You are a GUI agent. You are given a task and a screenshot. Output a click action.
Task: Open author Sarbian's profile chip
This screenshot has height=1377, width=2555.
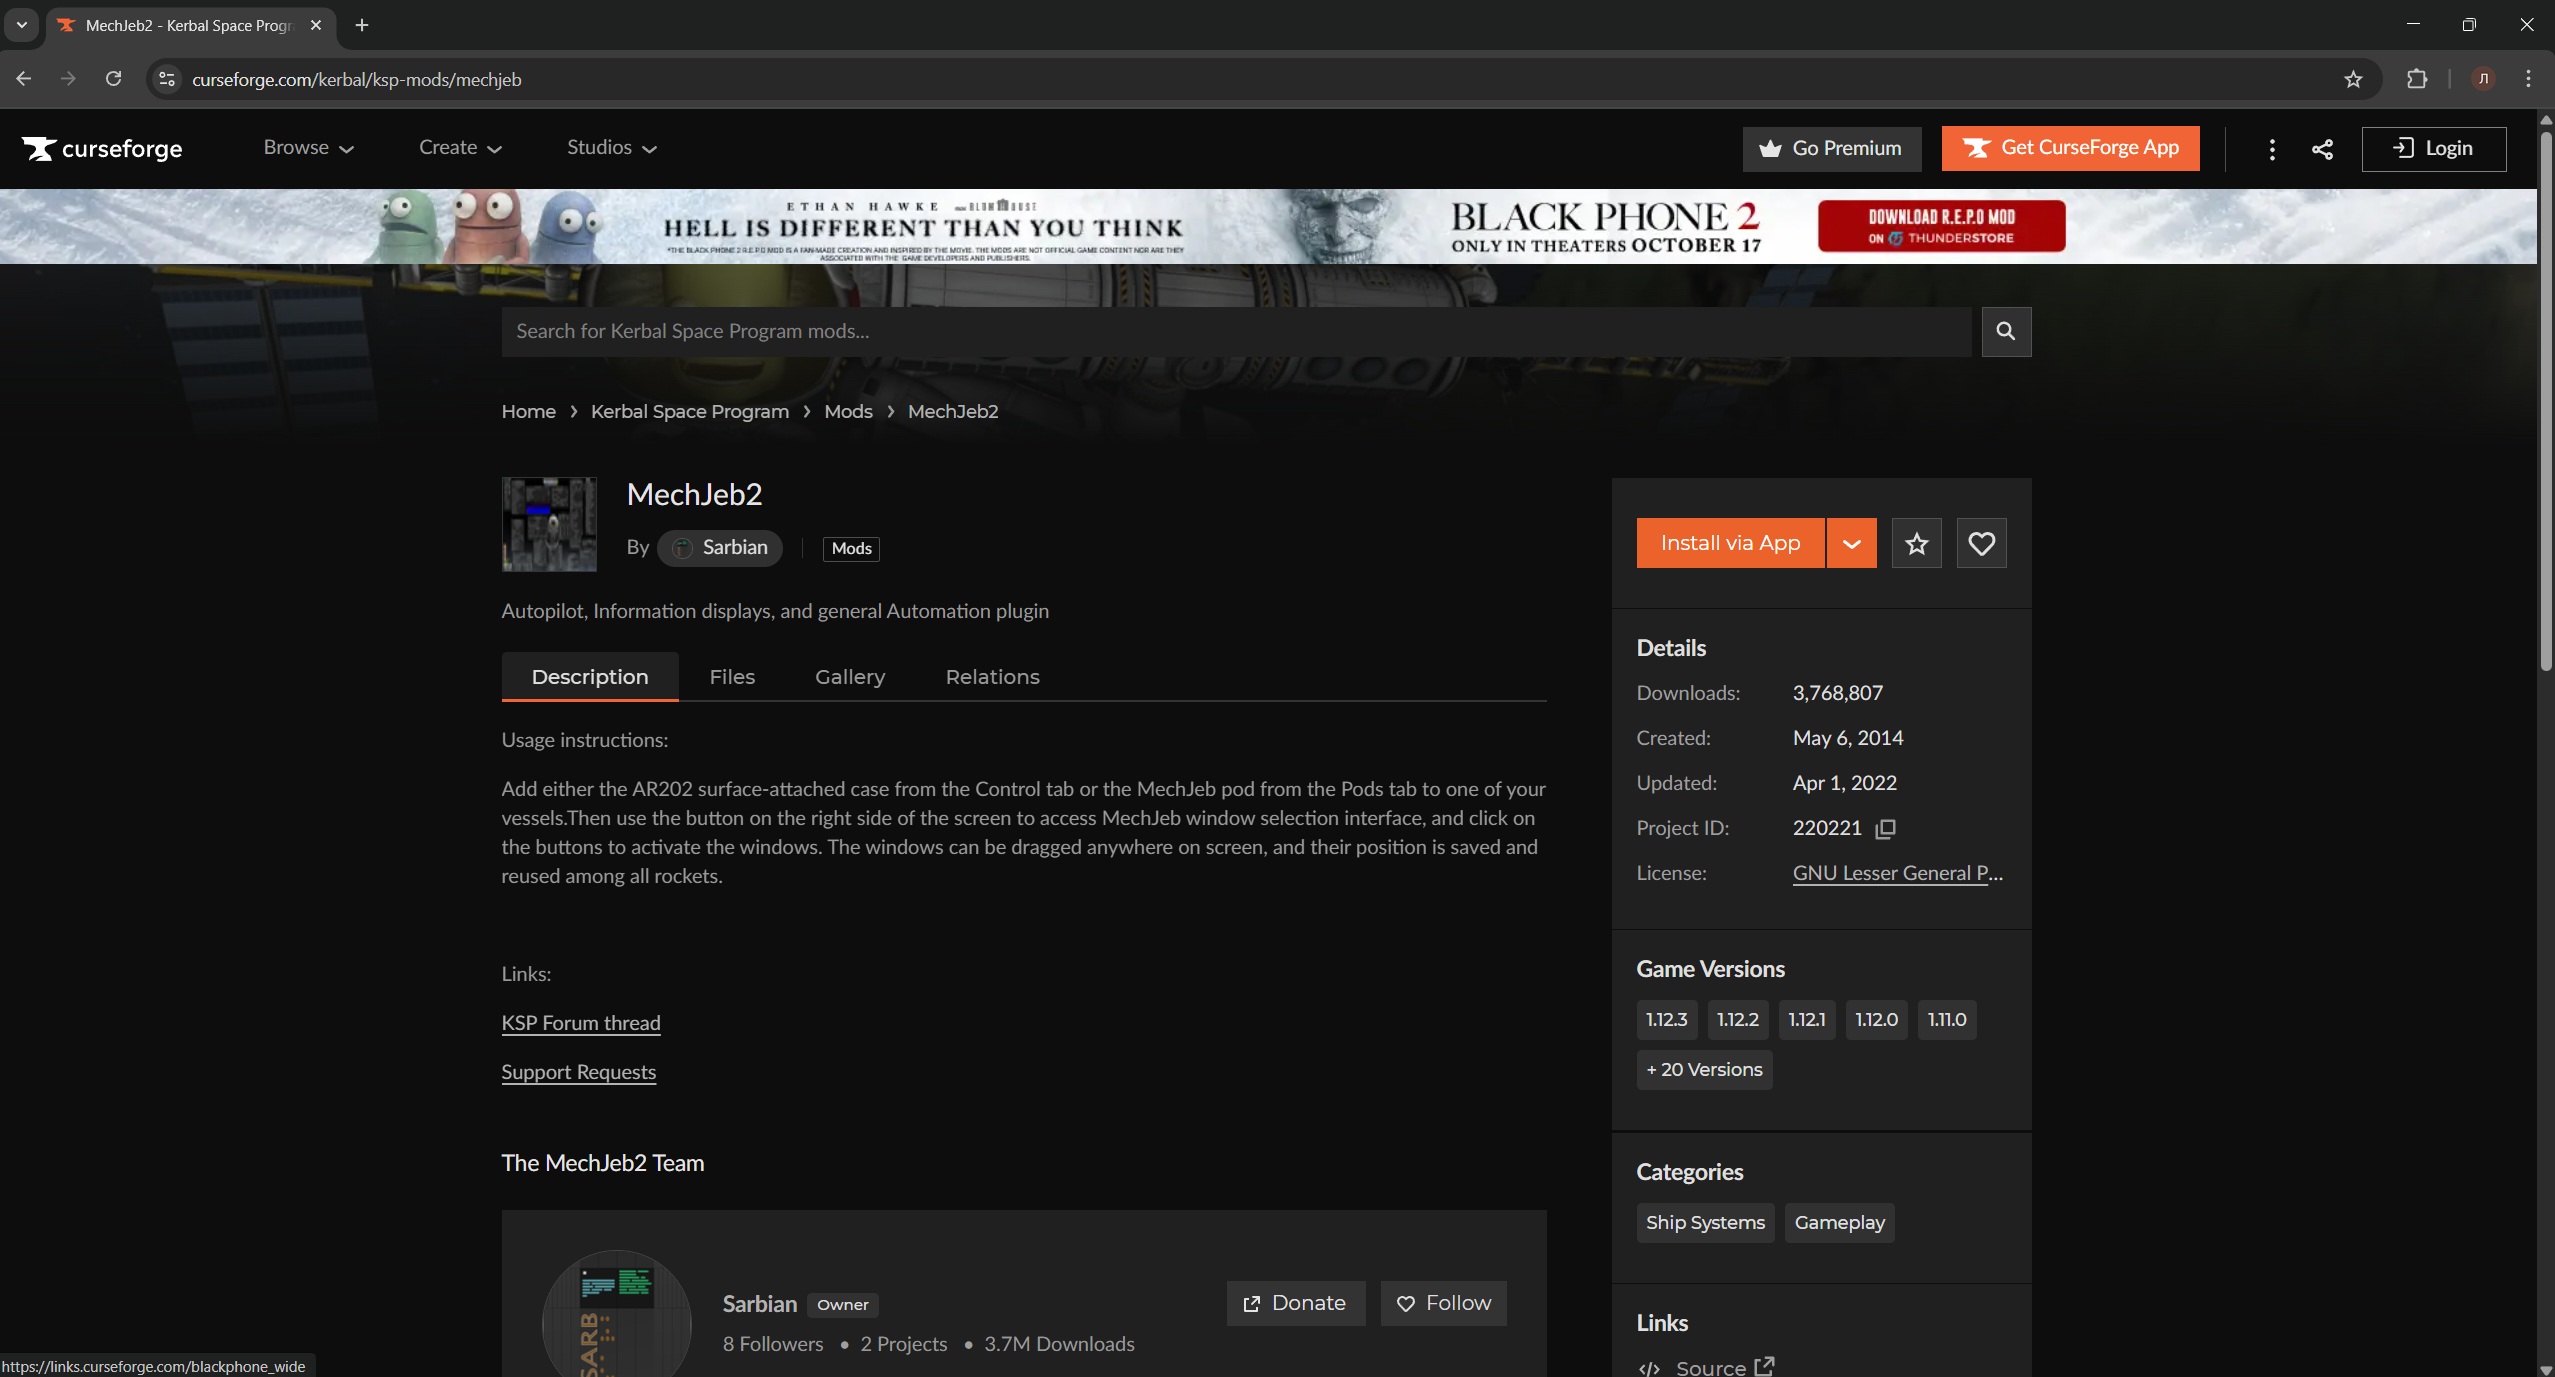tap(720, 548)
